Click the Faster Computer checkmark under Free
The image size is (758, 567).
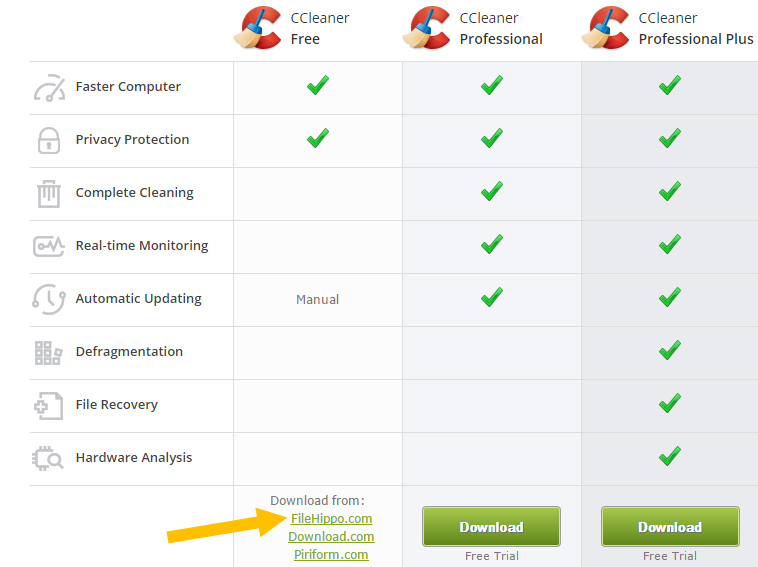click(318, 85)
